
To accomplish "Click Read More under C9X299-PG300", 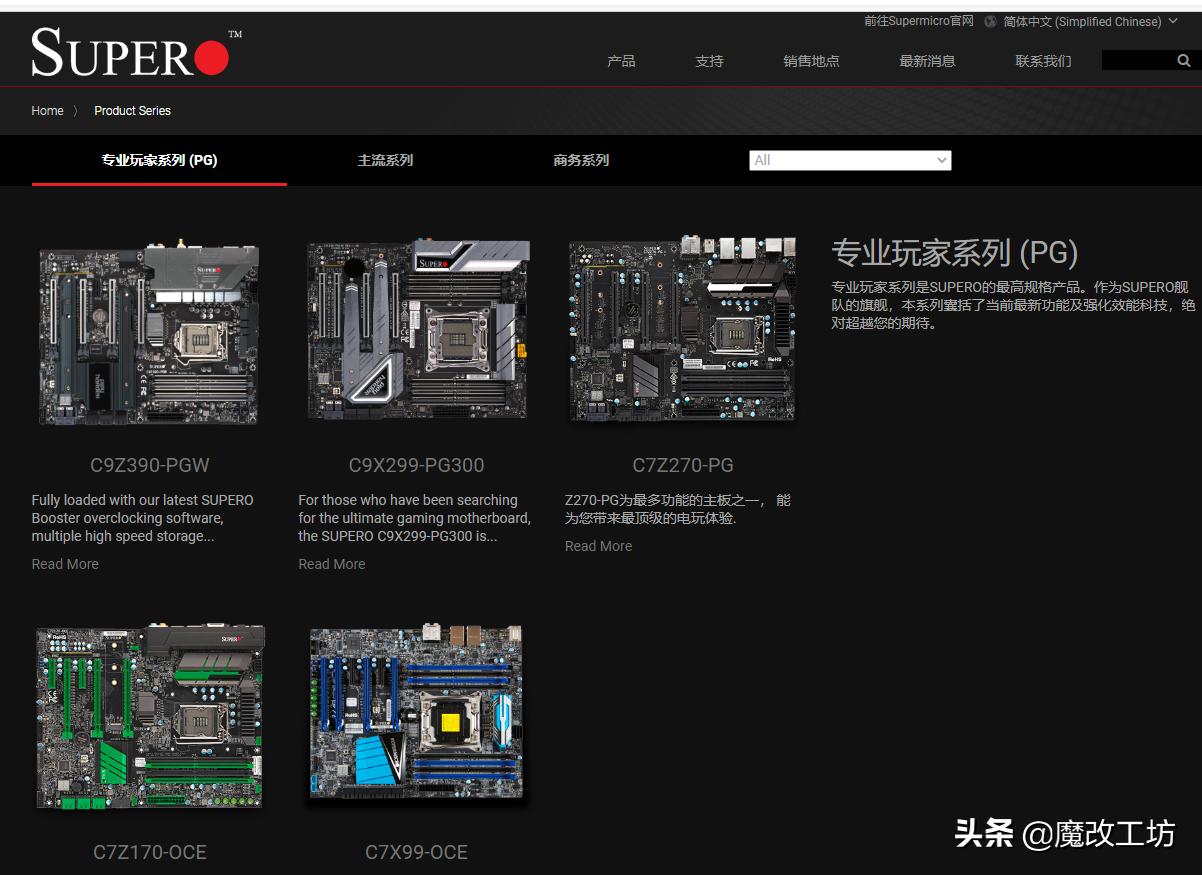I will coord(331,564).
